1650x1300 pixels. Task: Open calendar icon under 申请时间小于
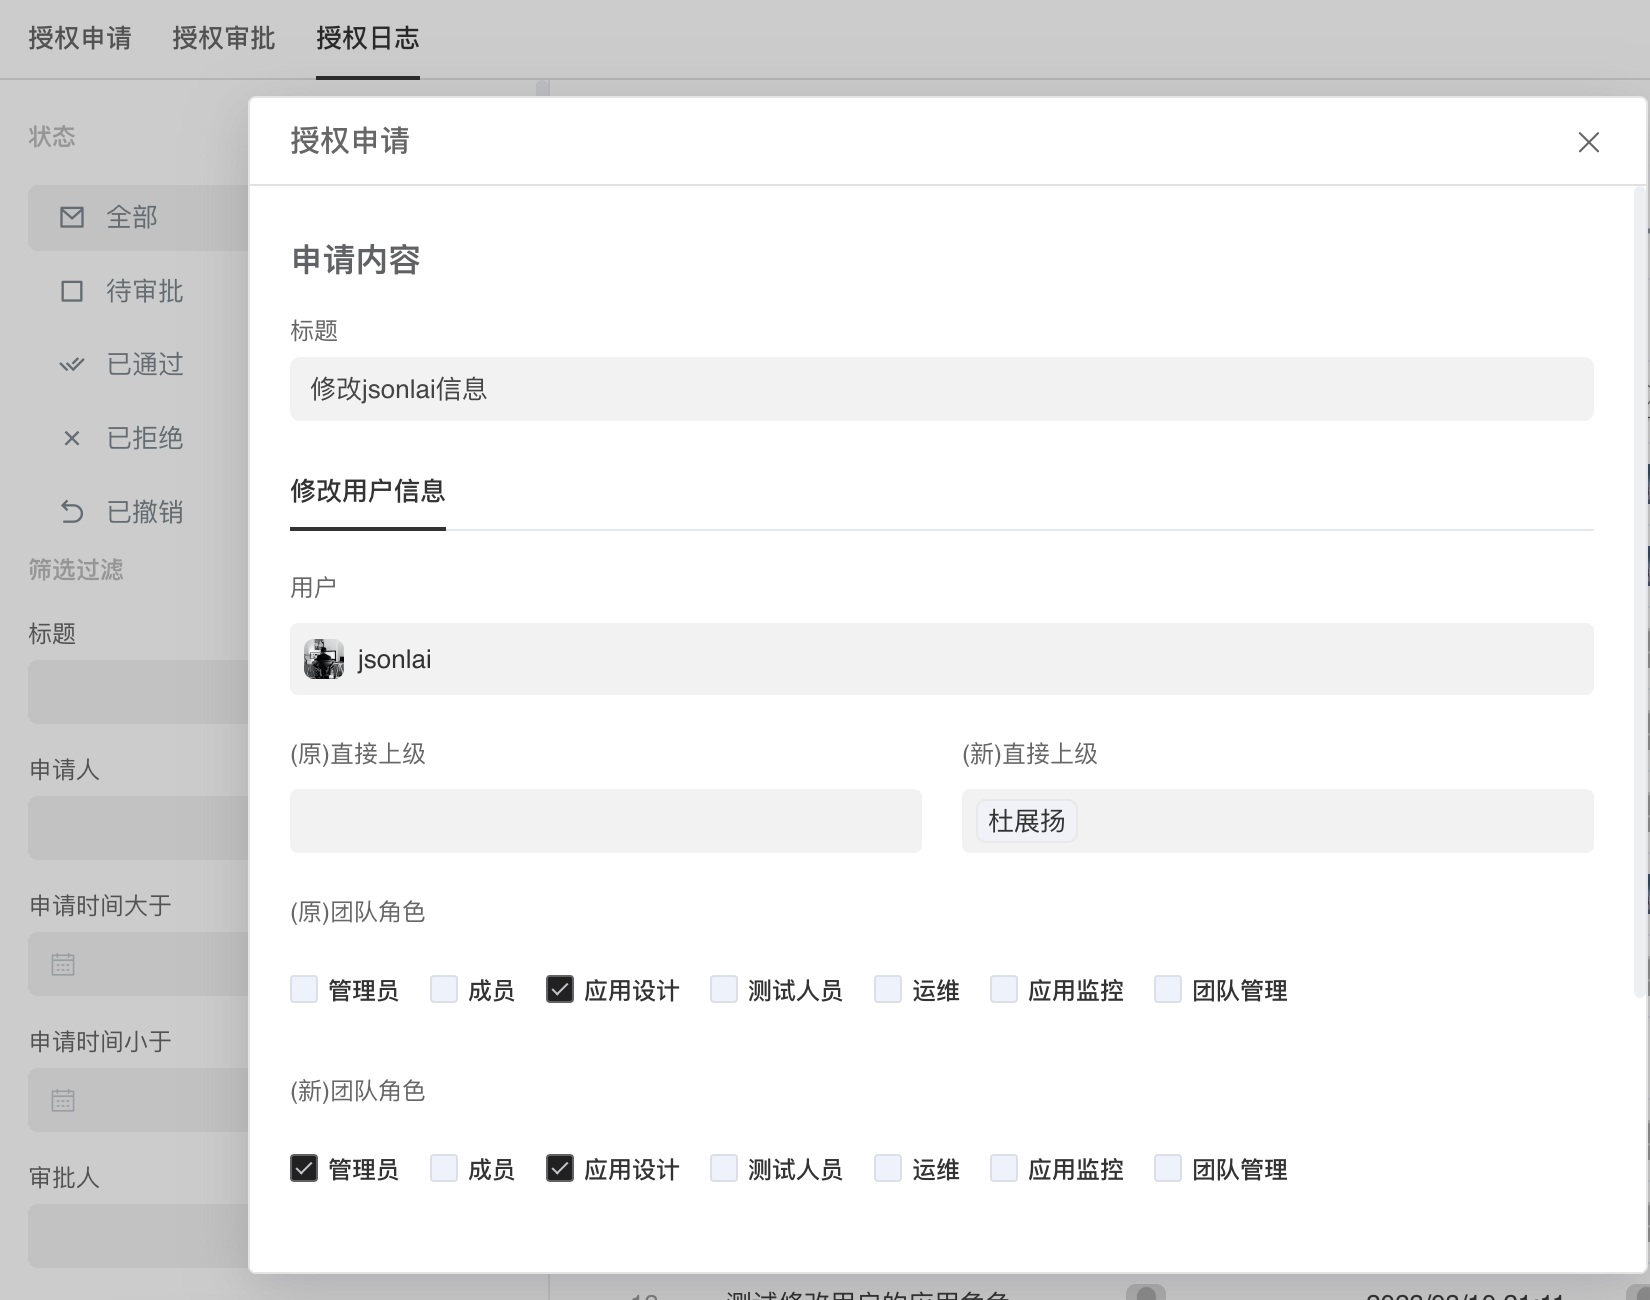click(63, 1101)
